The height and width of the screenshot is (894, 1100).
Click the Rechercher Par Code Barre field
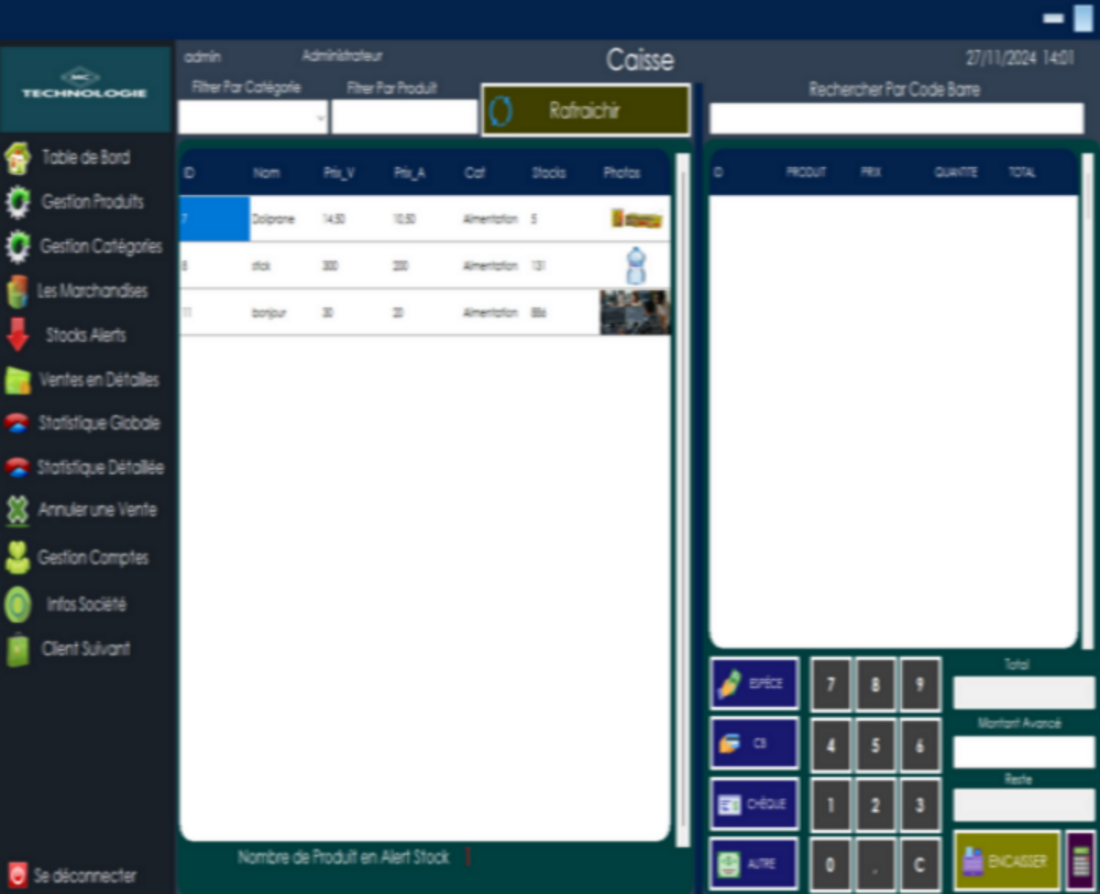click(896, 118)
